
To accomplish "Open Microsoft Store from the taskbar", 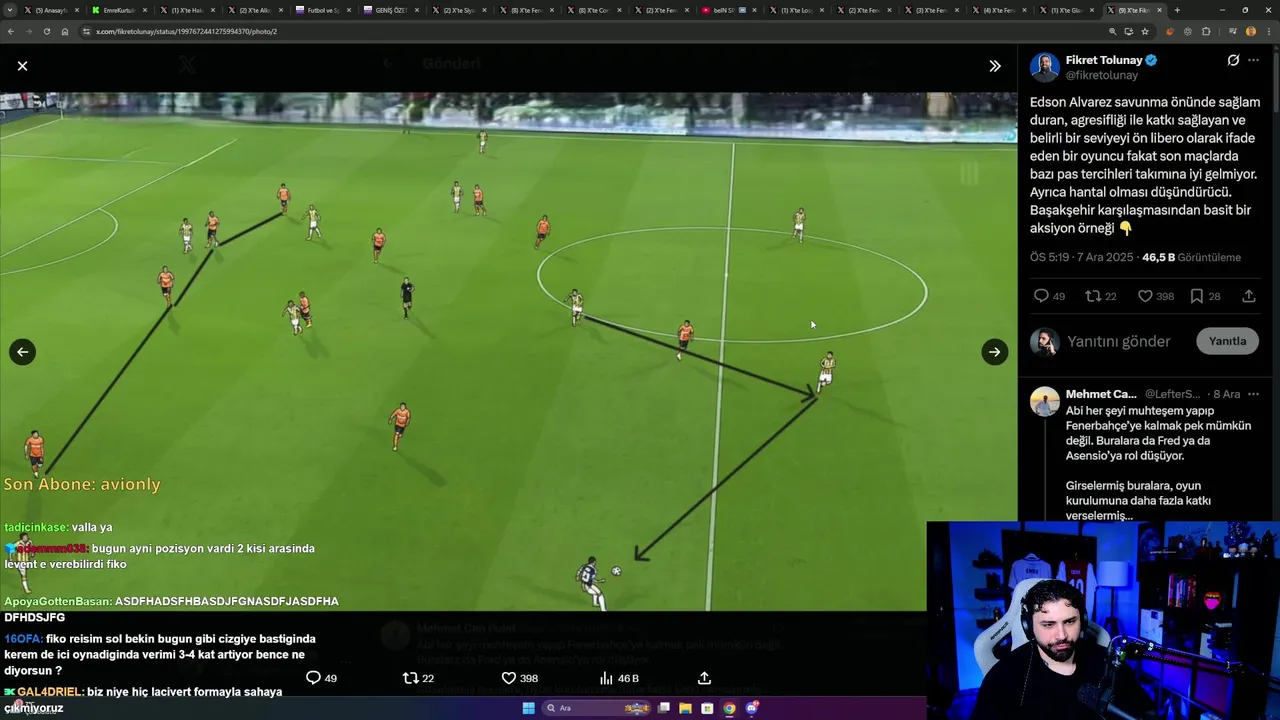I will [708, 708].
